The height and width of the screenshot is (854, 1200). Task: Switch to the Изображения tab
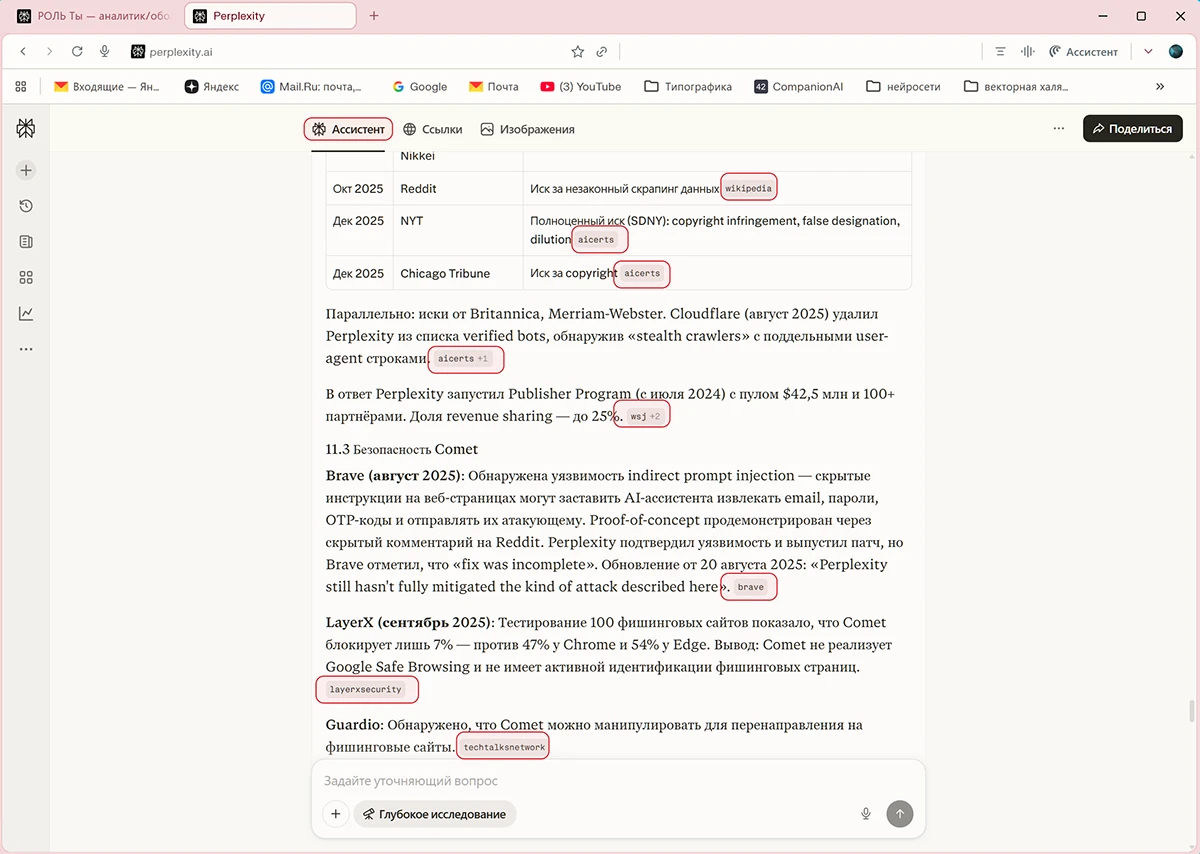tap(527, 129)
